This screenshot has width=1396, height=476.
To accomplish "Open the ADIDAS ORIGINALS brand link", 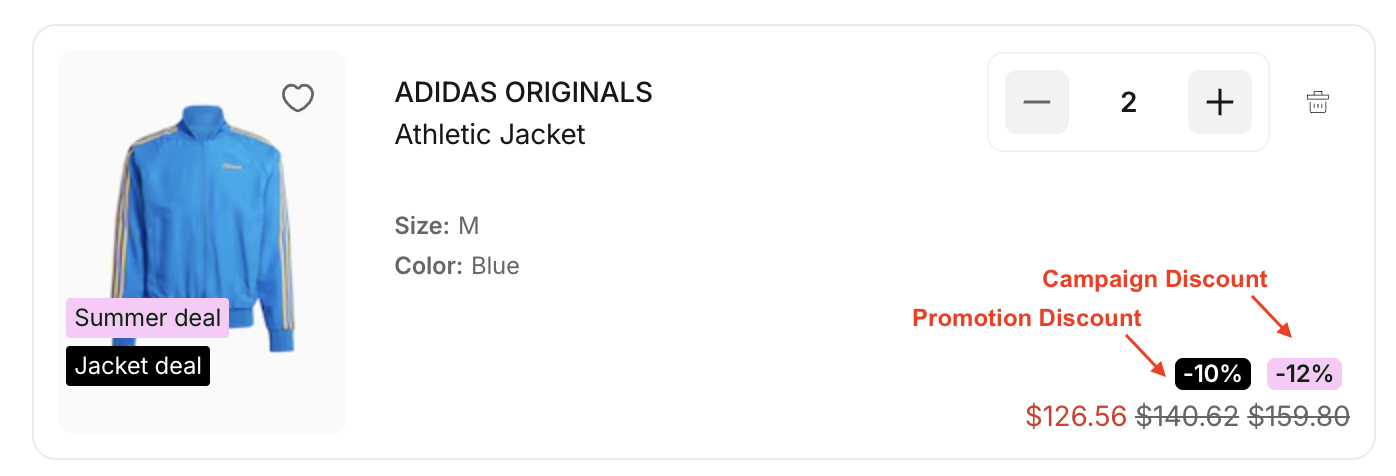I will coord(523,93).
